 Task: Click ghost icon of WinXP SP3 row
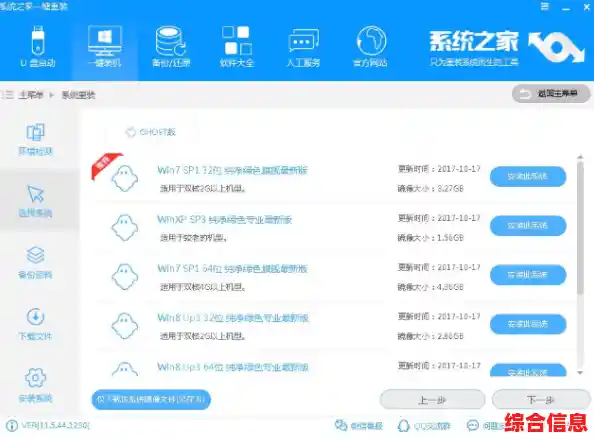click(x=125, y=228)
